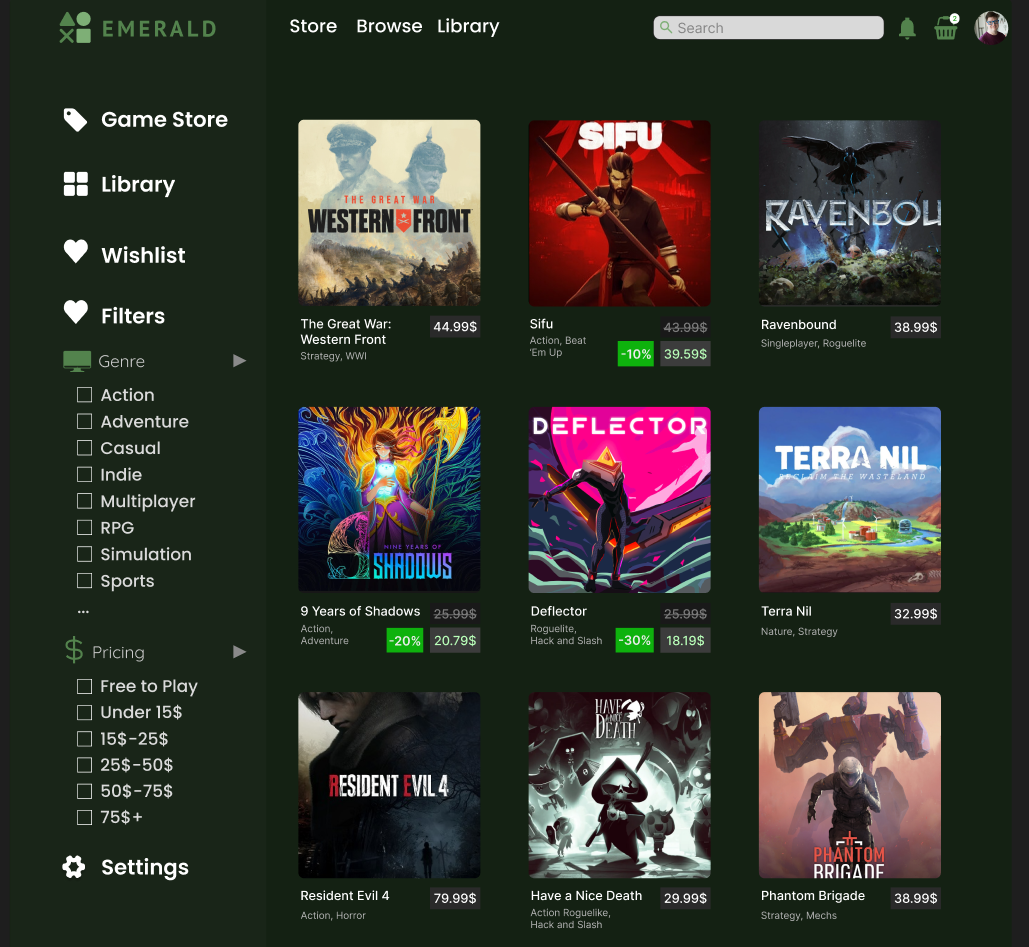Screen dimensions: 1029x947
Task: Collapse the Genre filter arrow
Action: pyautogui.click(x=240, y=360)
